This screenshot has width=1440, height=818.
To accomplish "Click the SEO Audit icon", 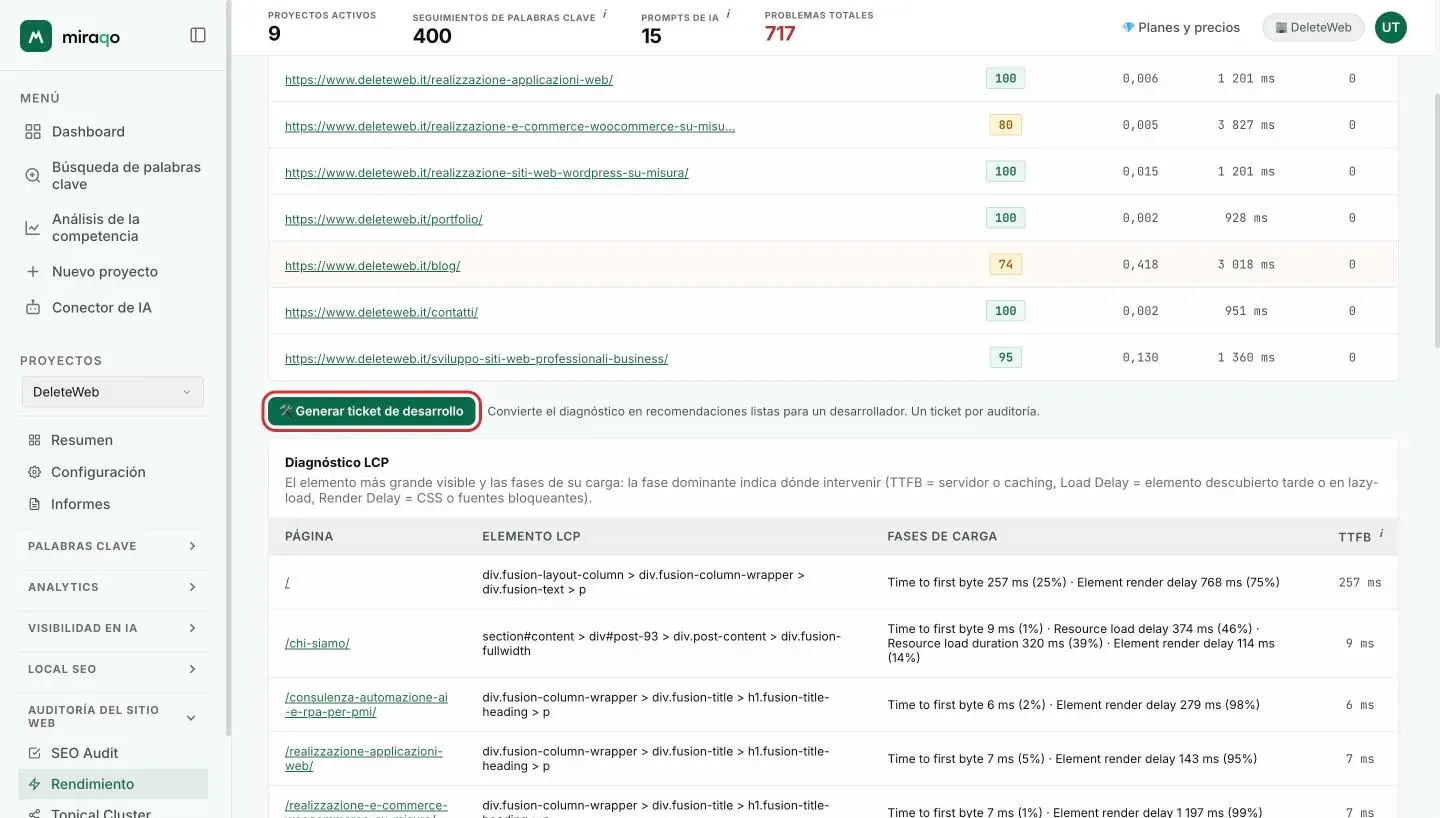I will pyautogui.click(x=35, y=753).
